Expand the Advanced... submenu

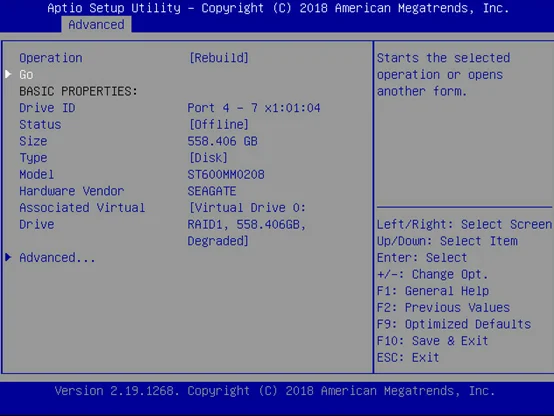[57, 258]
